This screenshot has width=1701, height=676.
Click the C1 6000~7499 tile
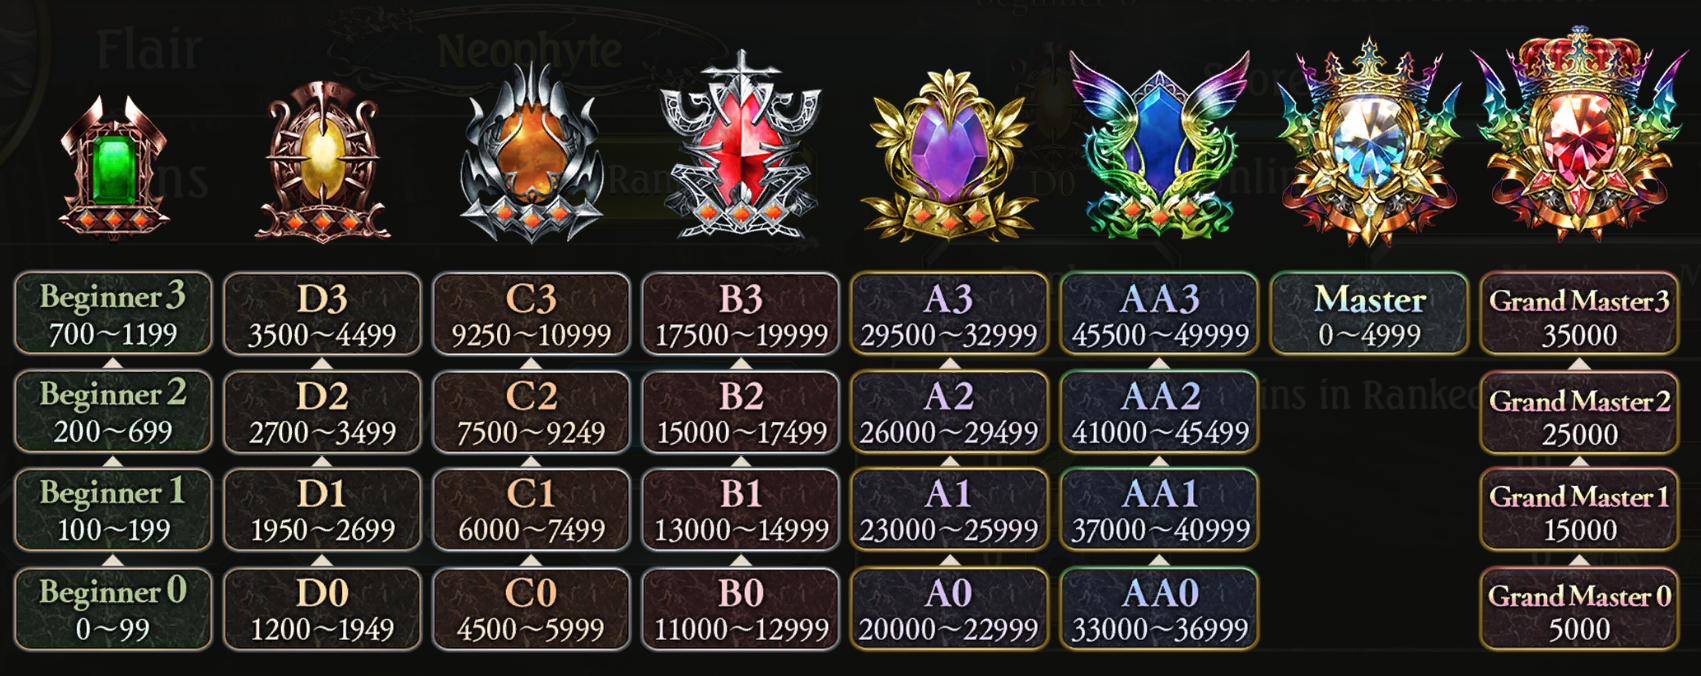531,510
